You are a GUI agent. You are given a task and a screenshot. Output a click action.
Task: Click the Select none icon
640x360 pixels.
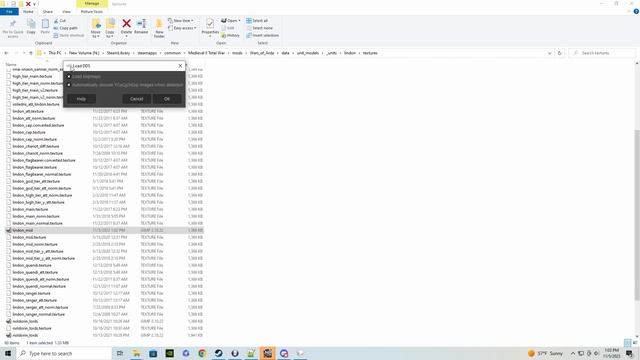click(x=249, y=28)
